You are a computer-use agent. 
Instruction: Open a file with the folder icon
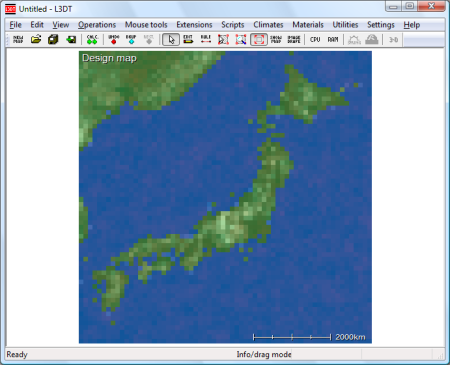pyautogui.click(x=36, y=39)
